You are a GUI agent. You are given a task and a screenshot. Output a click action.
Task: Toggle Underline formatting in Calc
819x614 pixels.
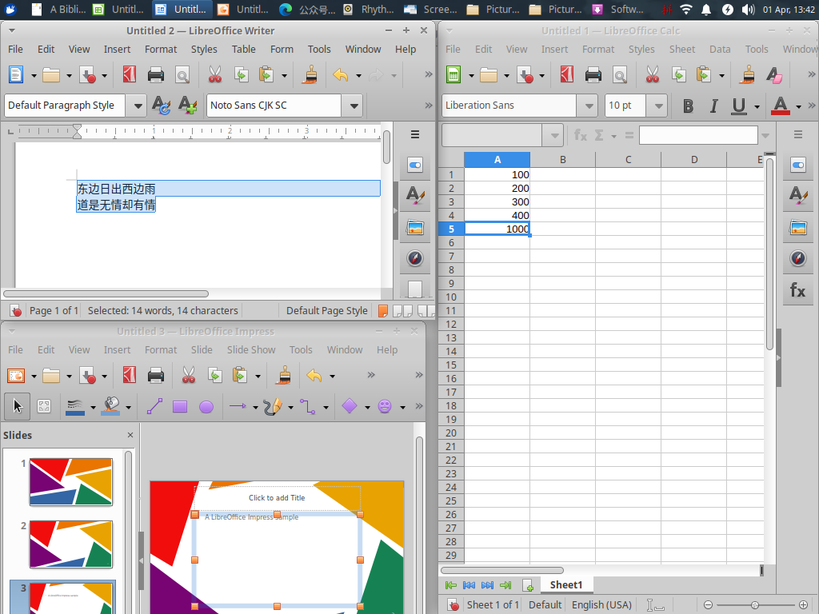click(739, 106)
